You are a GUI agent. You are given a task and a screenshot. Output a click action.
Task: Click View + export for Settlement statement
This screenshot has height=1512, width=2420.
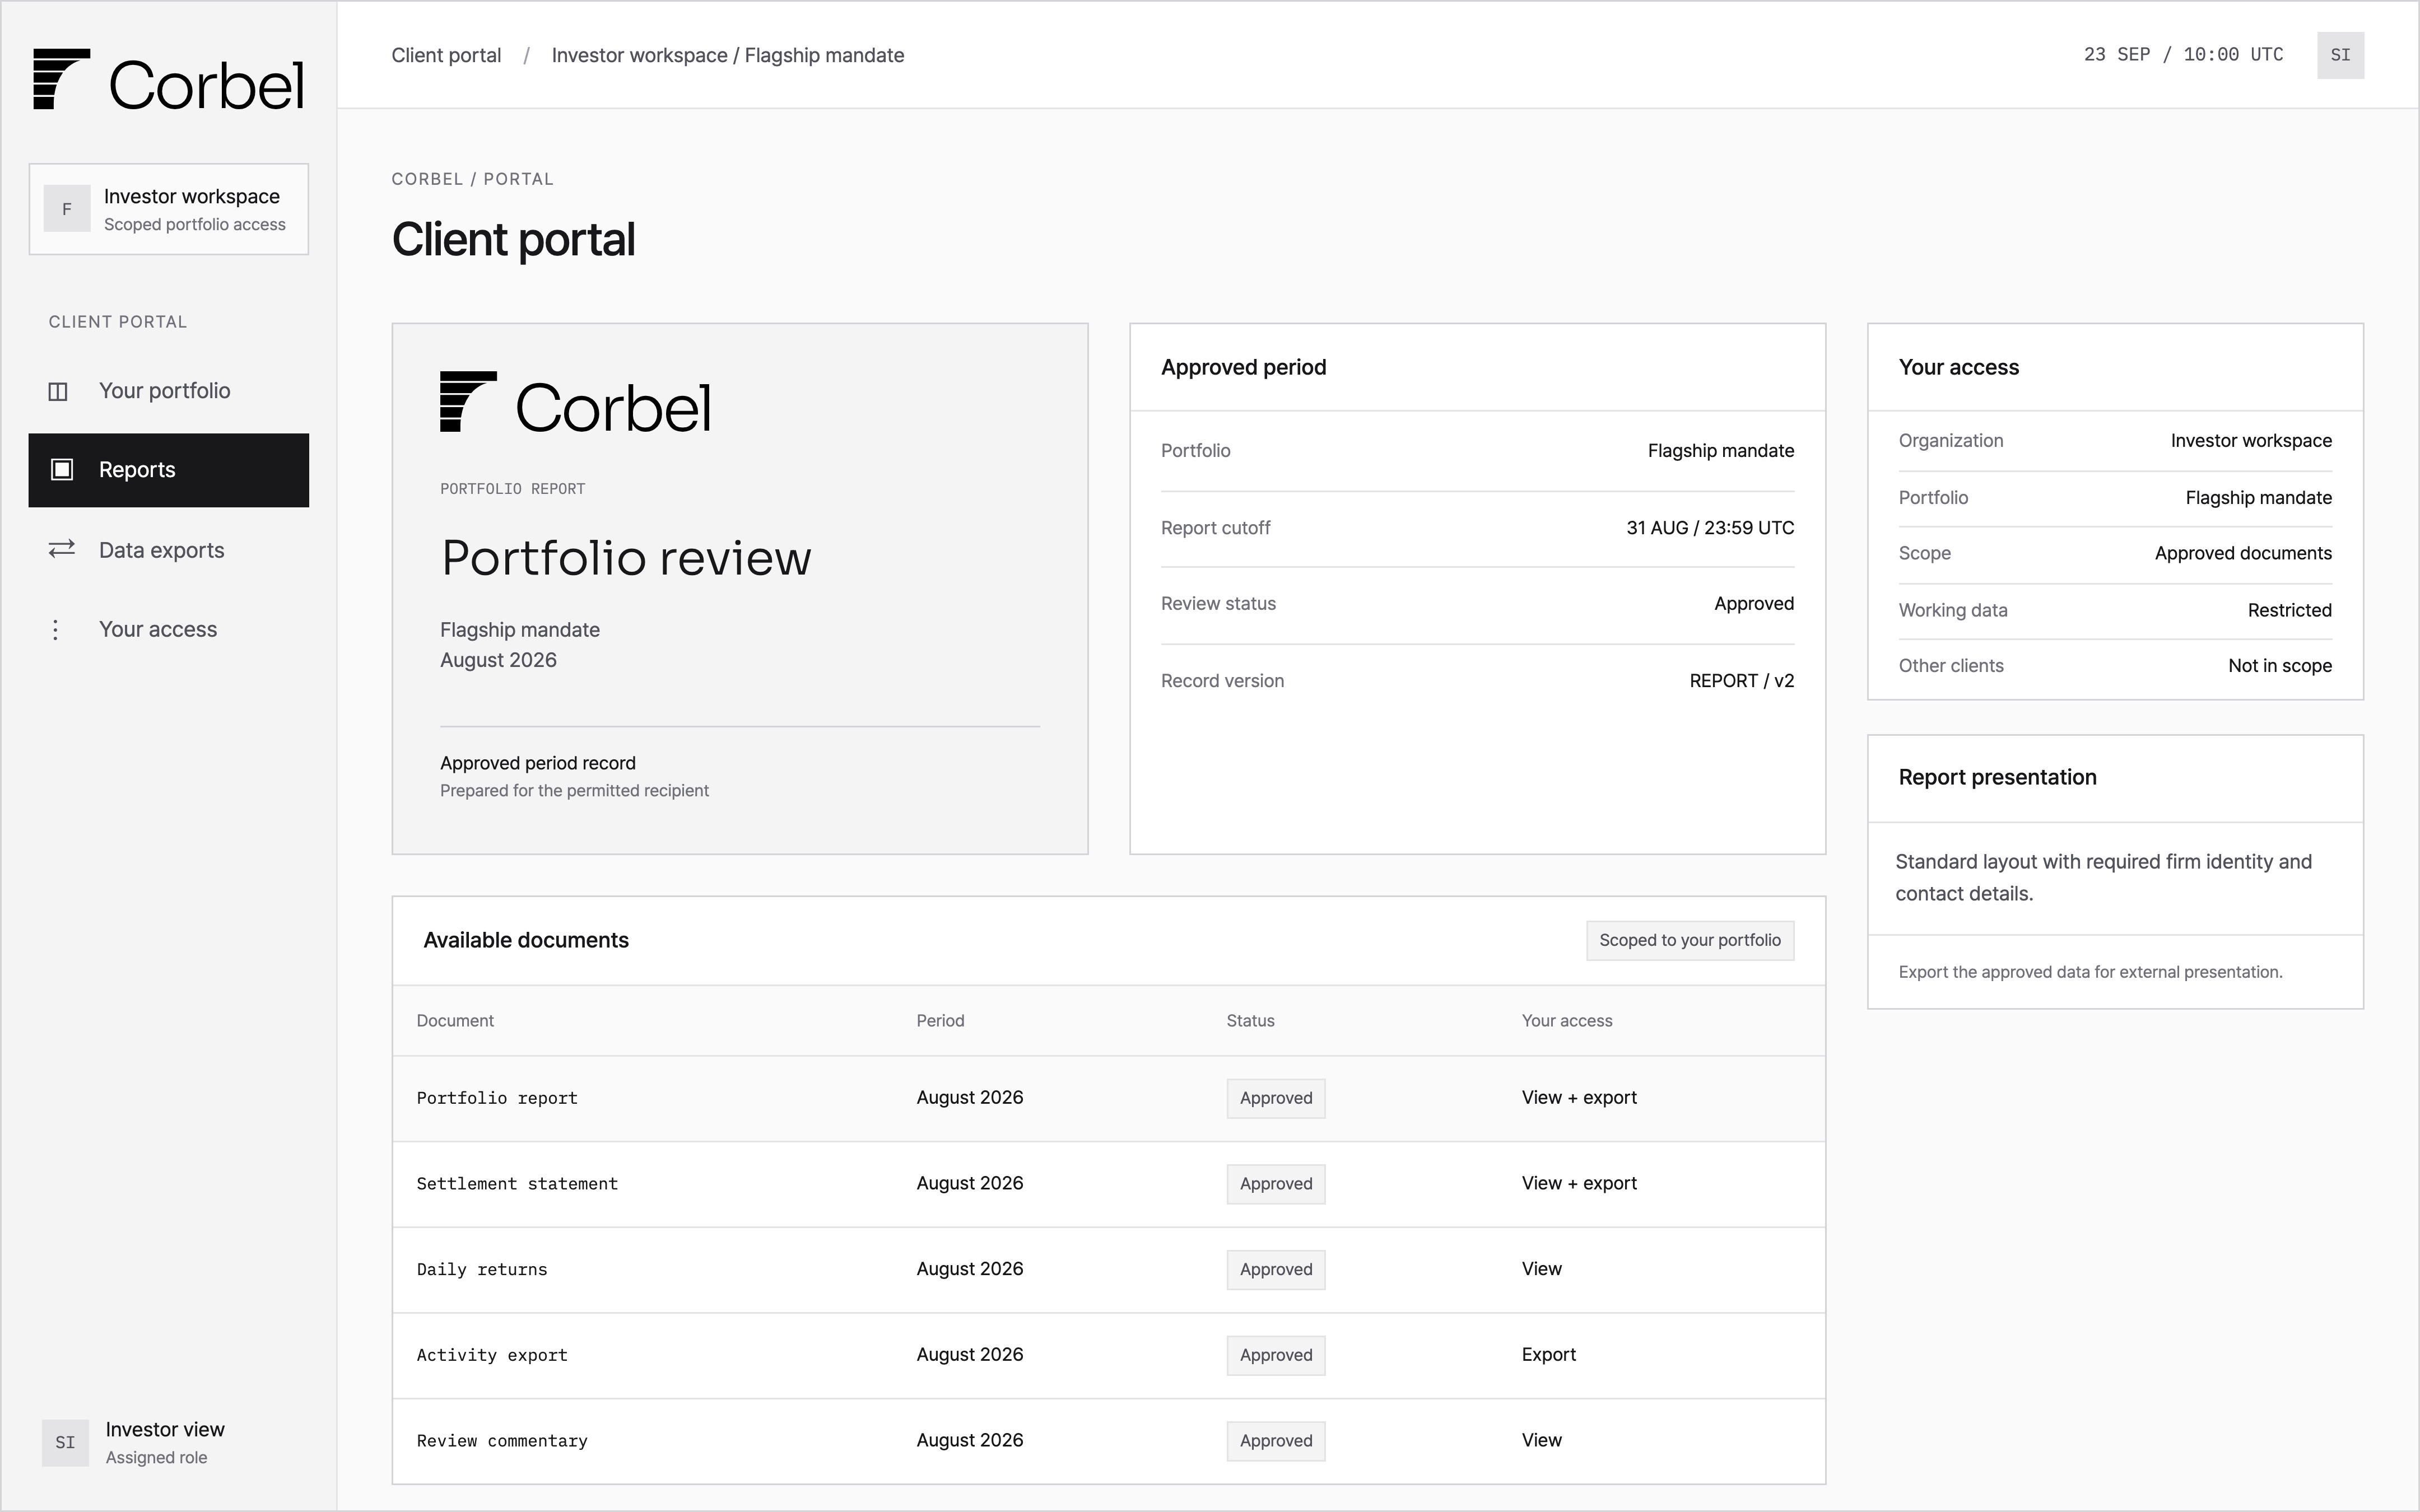tap(1579, 1183)
